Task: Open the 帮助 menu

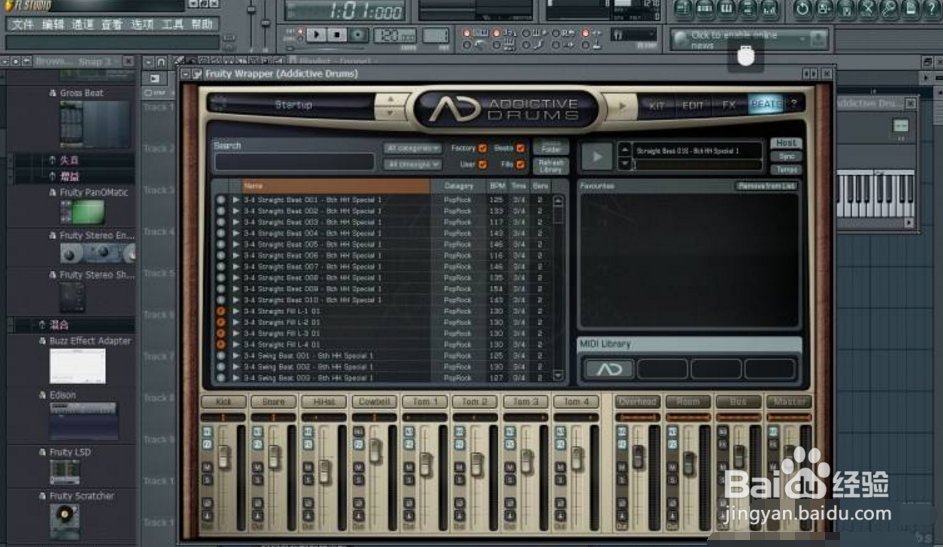Action: coord(201,24)
